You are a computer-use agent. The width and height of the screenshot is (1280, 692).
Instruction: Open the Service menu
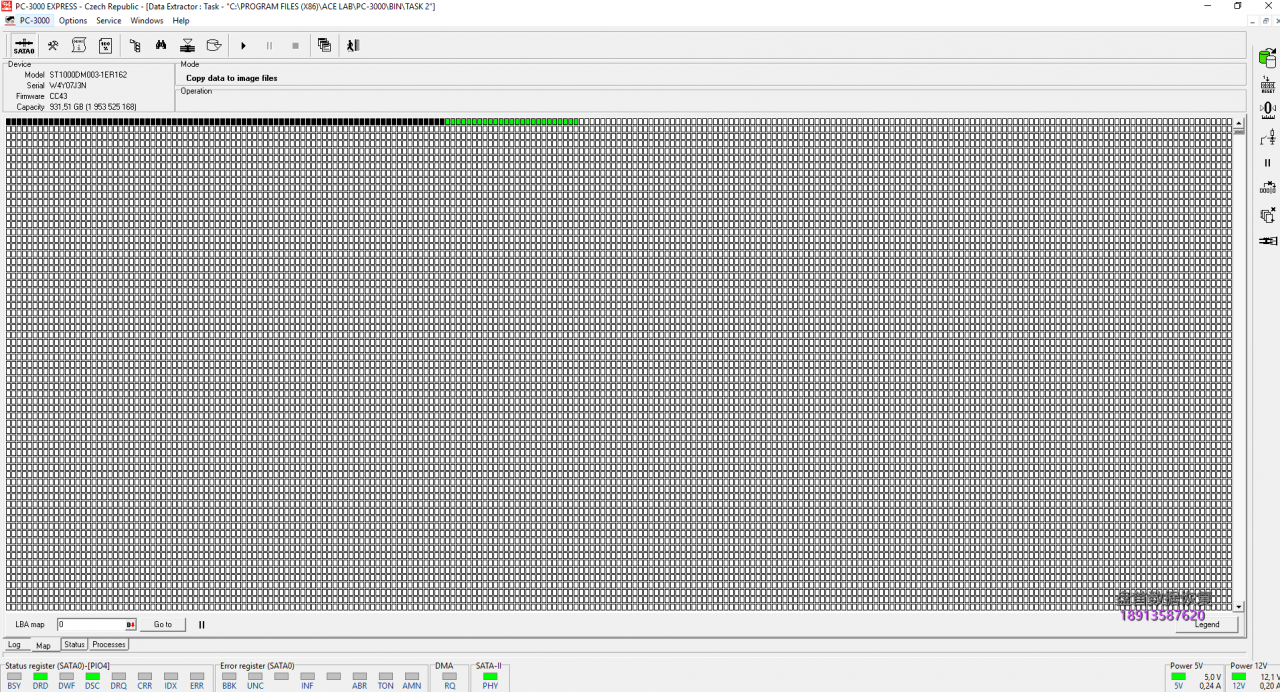(x=108, y=20)
